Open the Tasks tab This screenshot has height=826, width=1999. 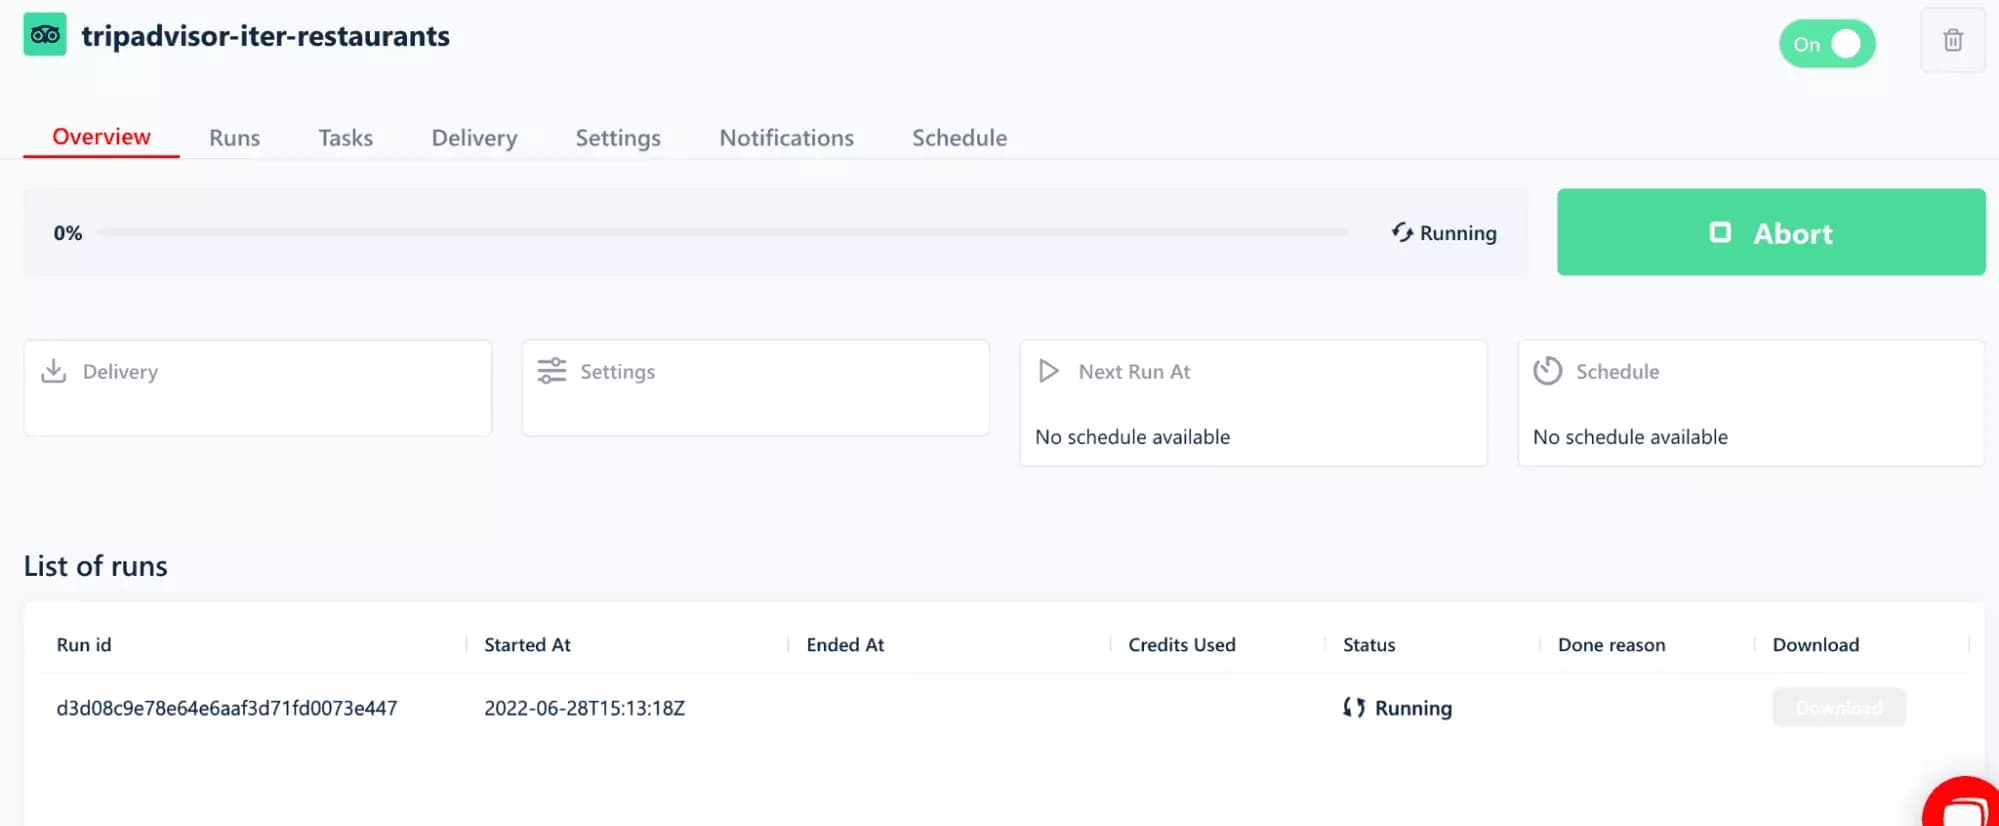click(346, 138)
